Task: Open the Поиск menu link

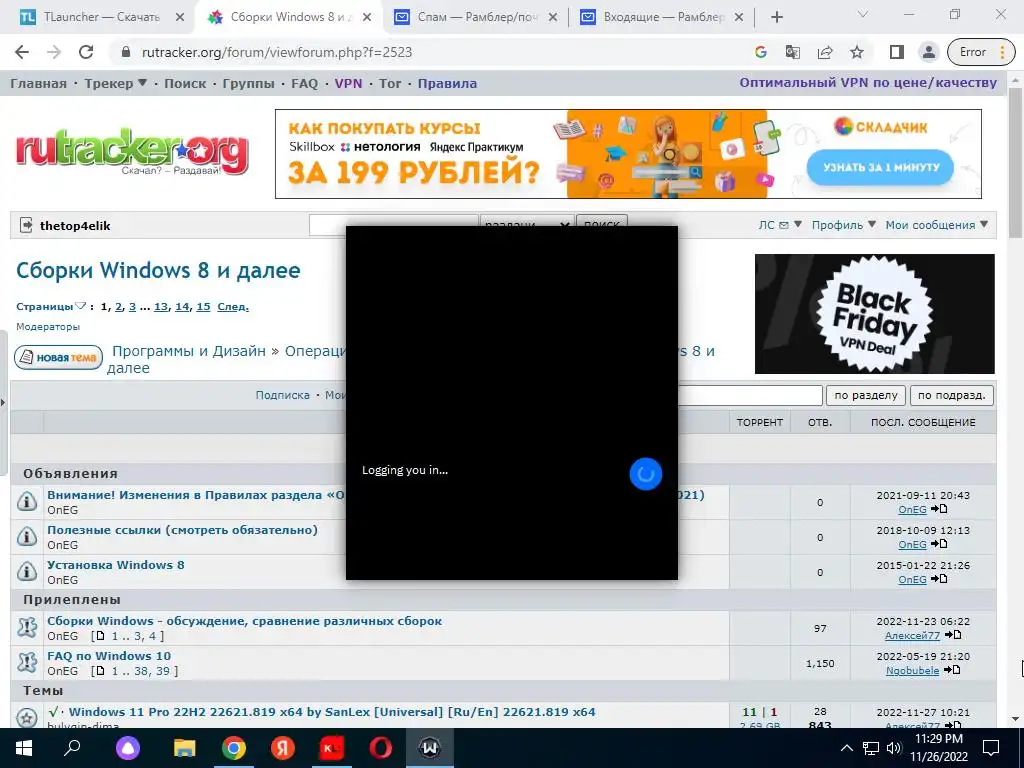Action: point(185,84)
